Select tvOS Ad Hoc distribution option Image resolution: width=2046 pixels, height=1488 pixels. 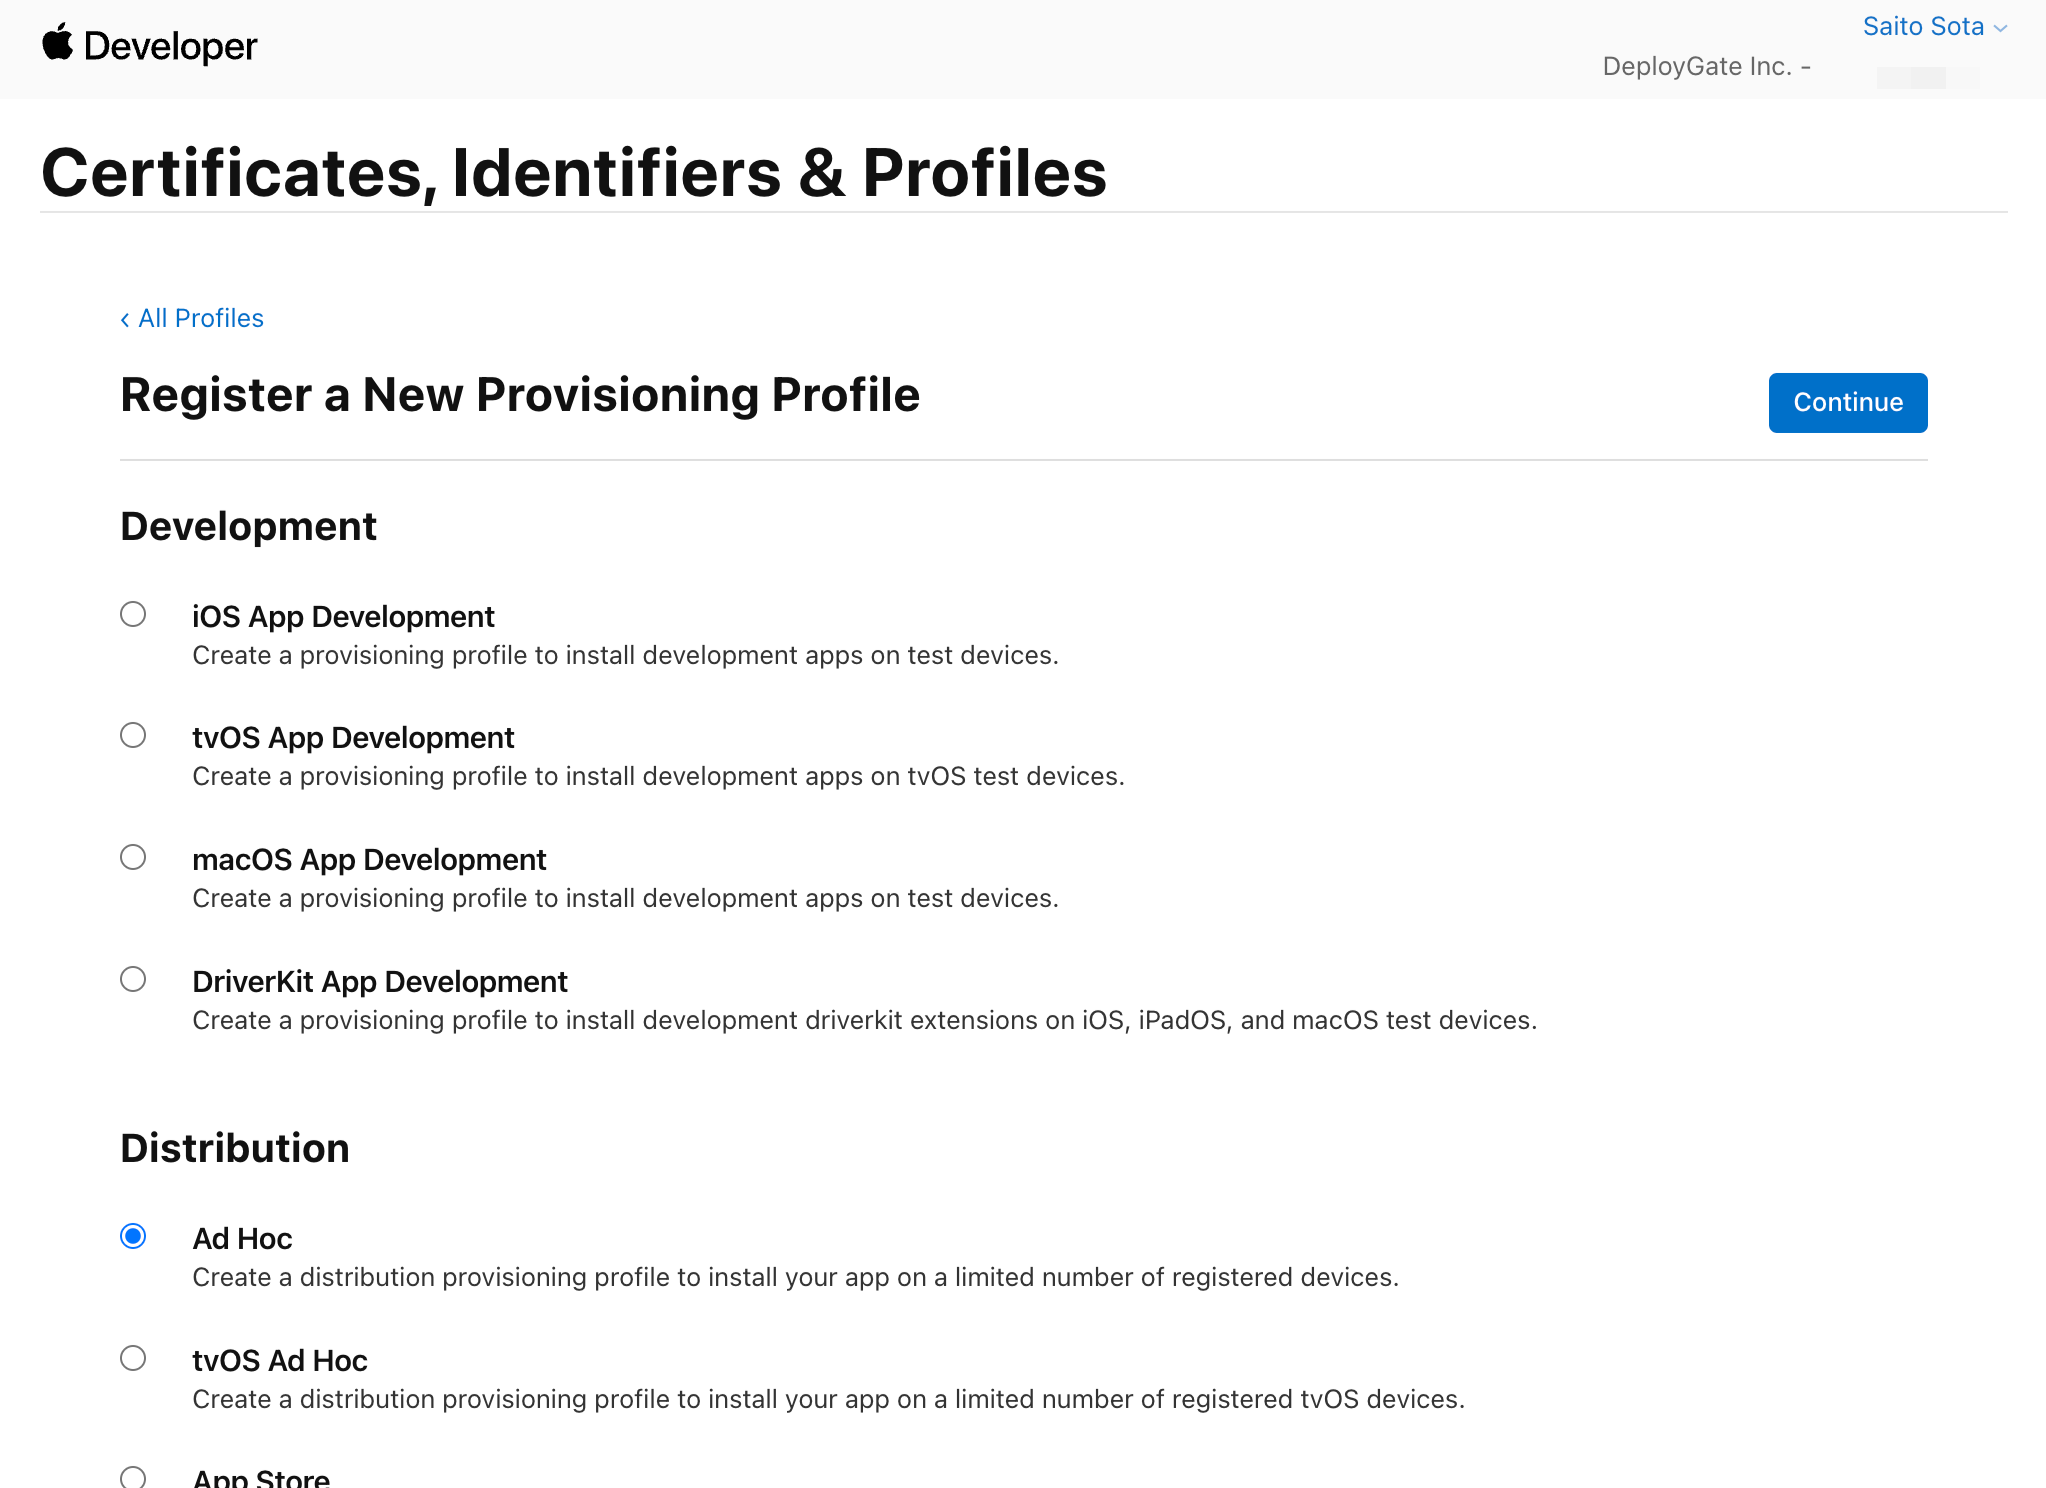pos(133,1358)
